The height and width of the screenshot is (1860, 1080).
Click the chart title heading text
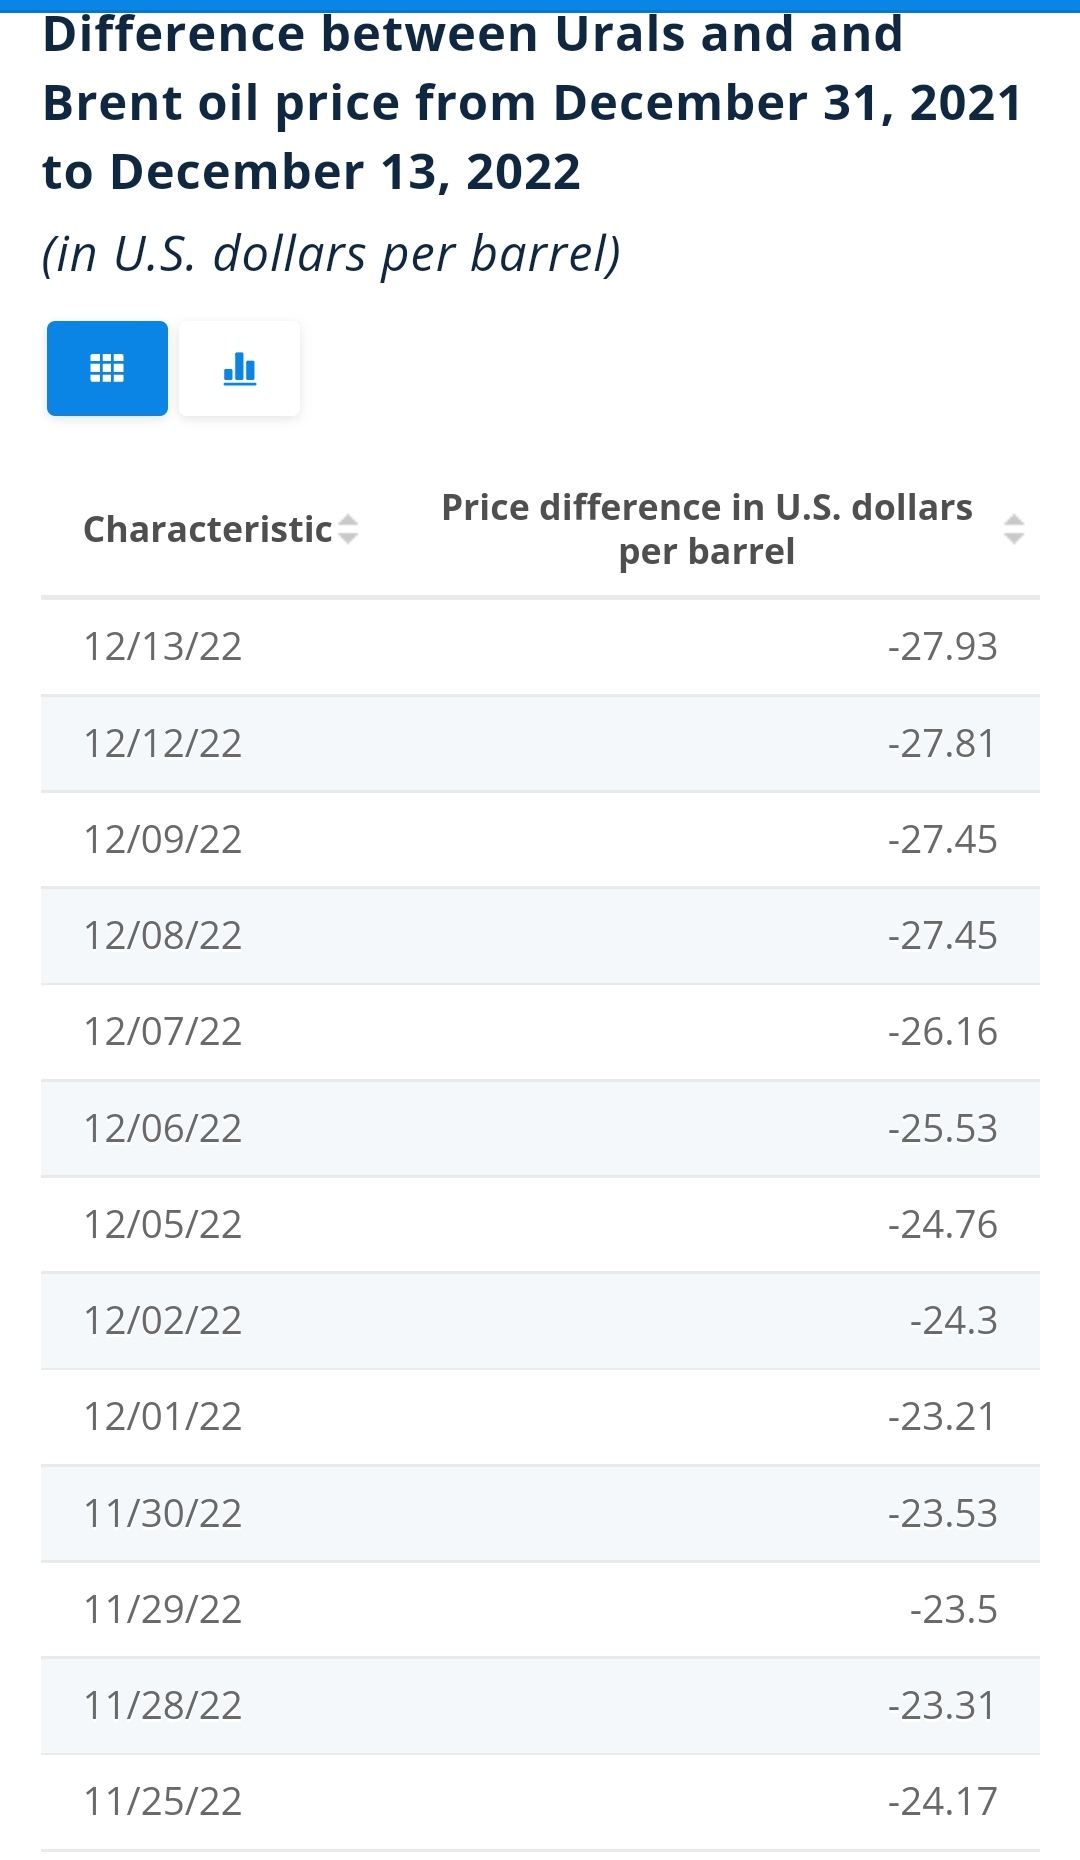532,103
